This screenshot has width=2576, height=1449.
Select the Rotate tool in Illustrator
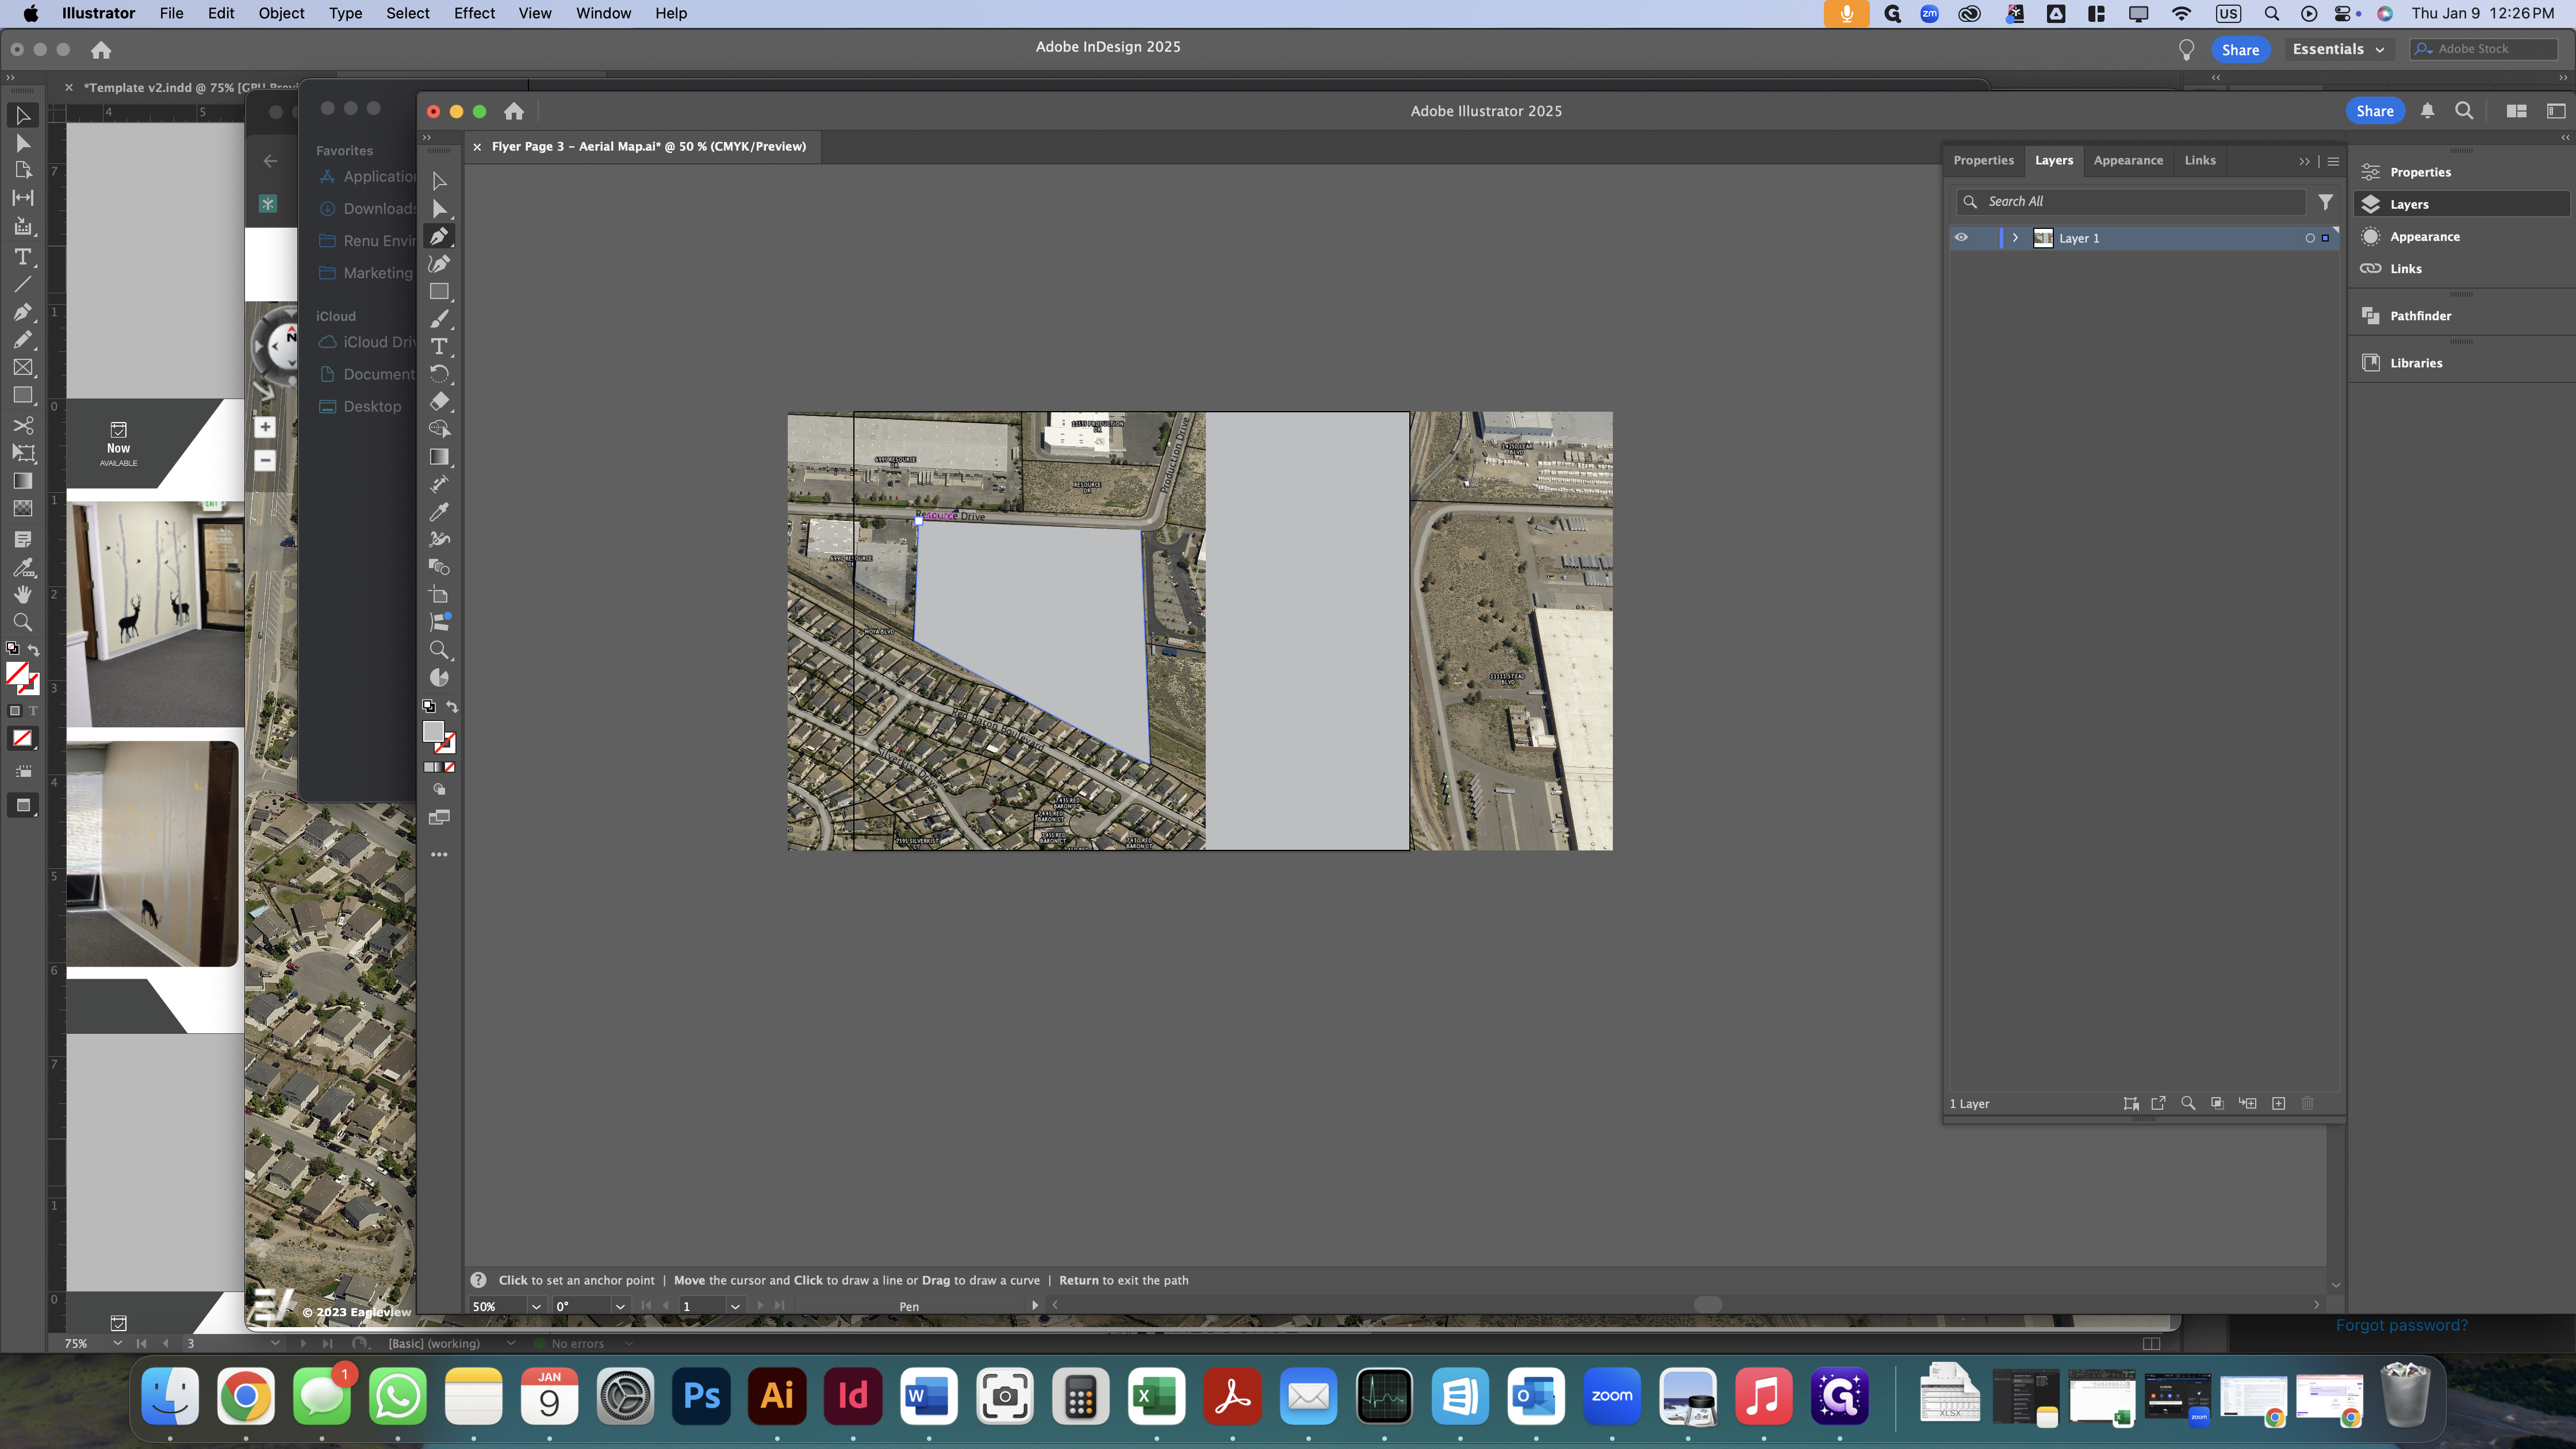[439, 374]
